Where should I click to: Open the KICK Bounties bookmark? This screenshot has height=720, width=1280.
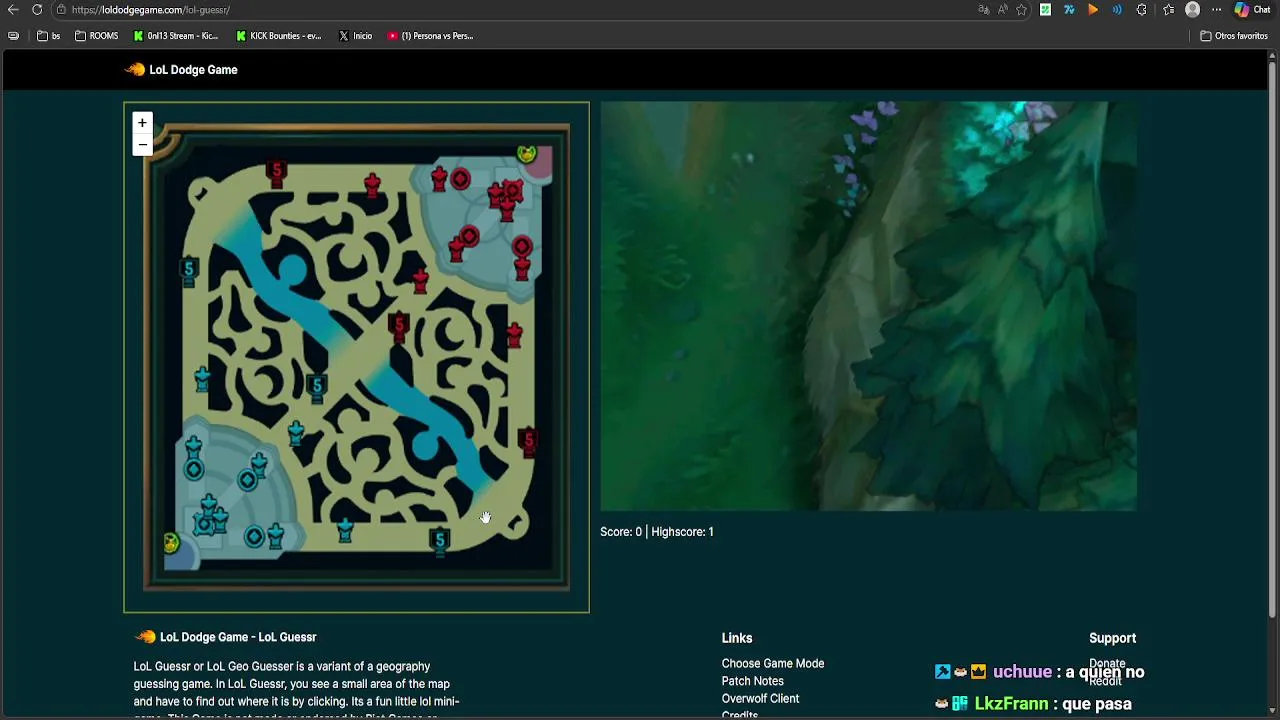279,36
